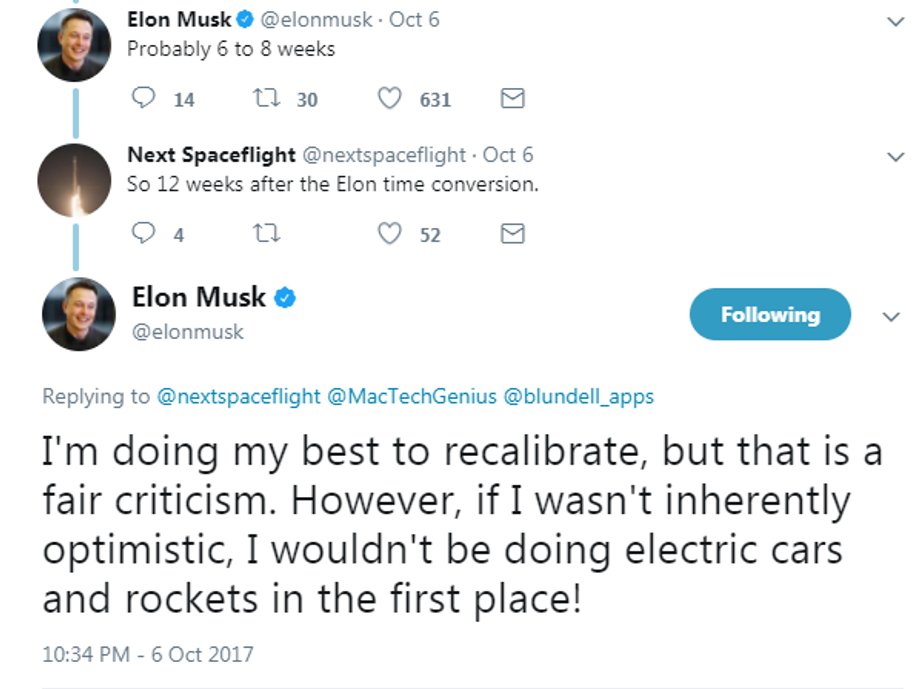This screenshot has width=920, height=689.
Task: Open @MacTechGenius mention link
Action: (412, 397)
